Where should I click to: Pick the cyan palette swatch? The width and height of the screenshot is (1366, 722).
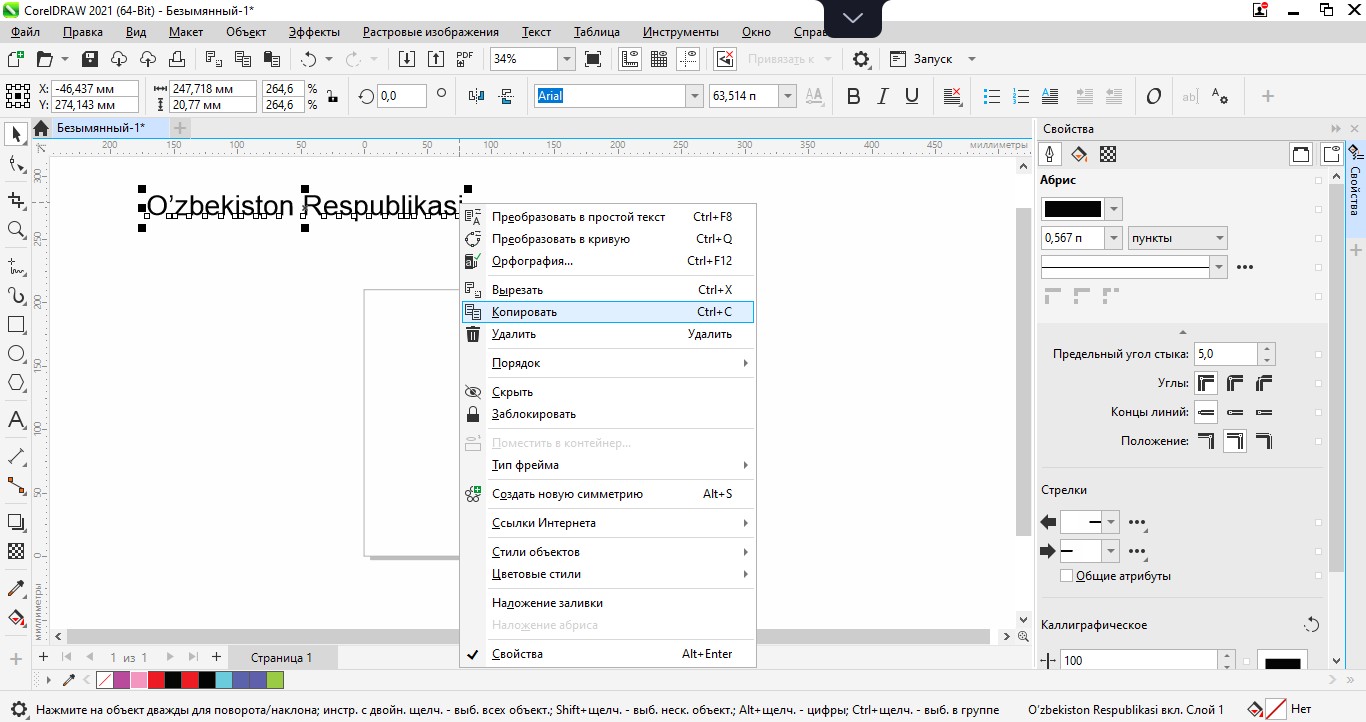tap(223, 681)
